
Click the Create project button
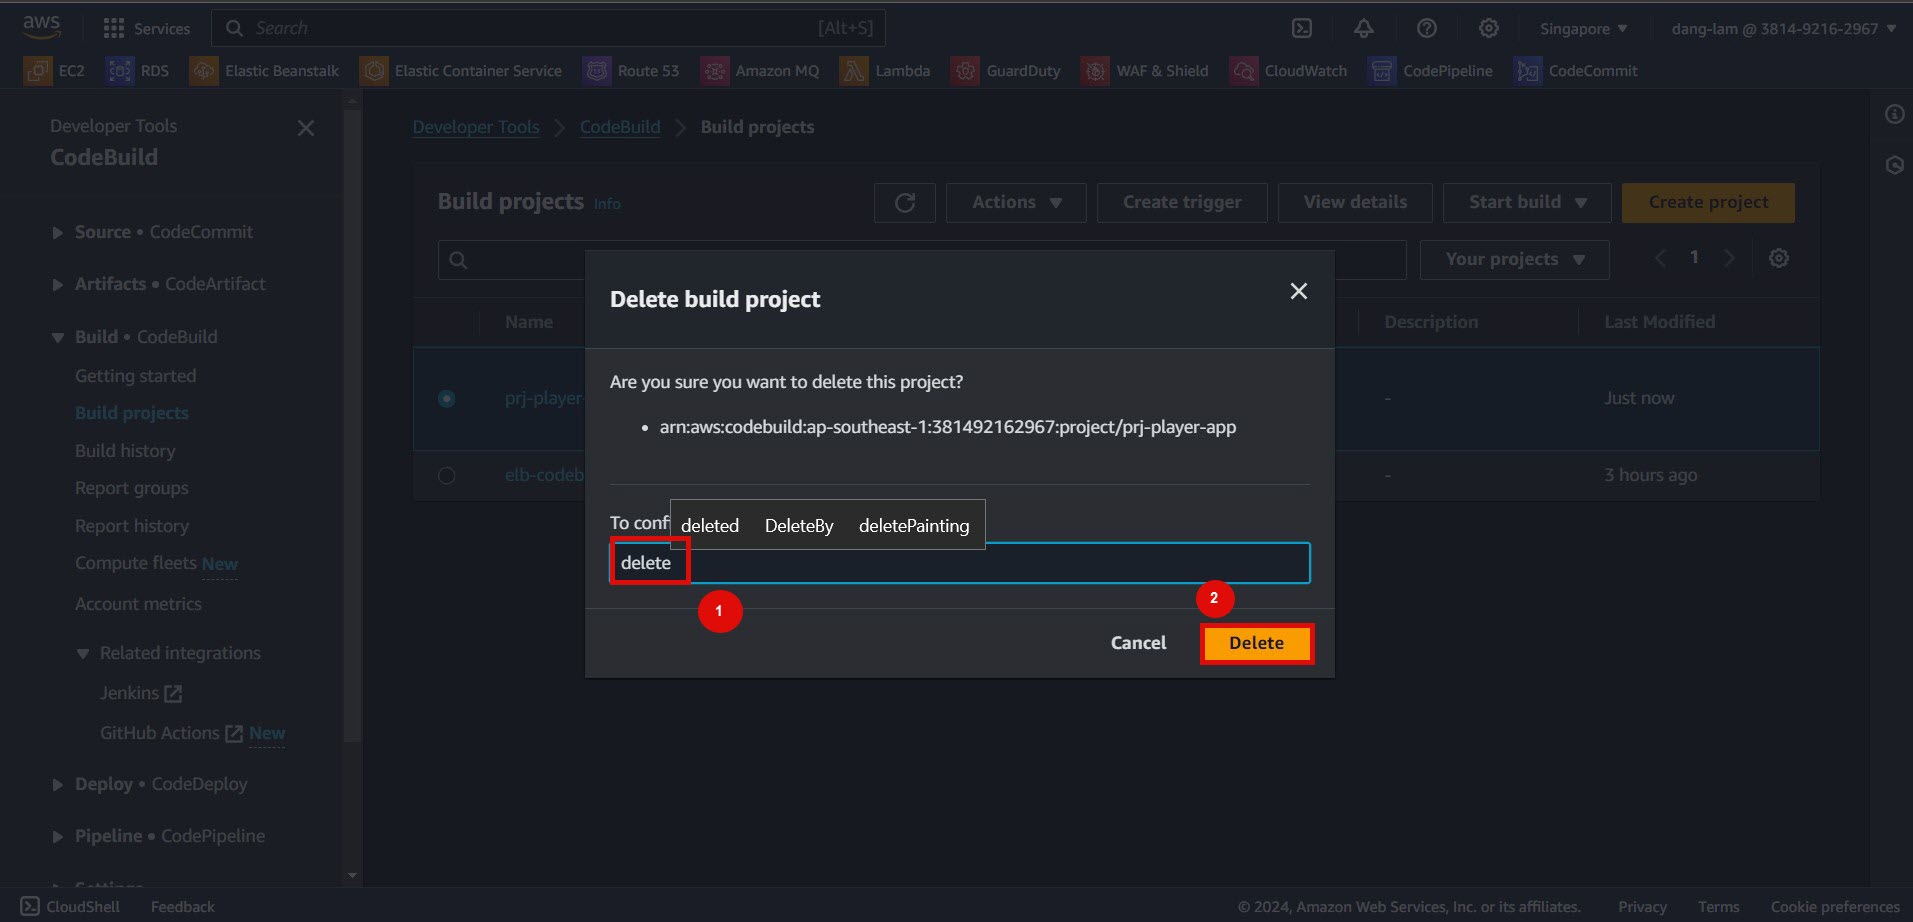pos(1708,203)
